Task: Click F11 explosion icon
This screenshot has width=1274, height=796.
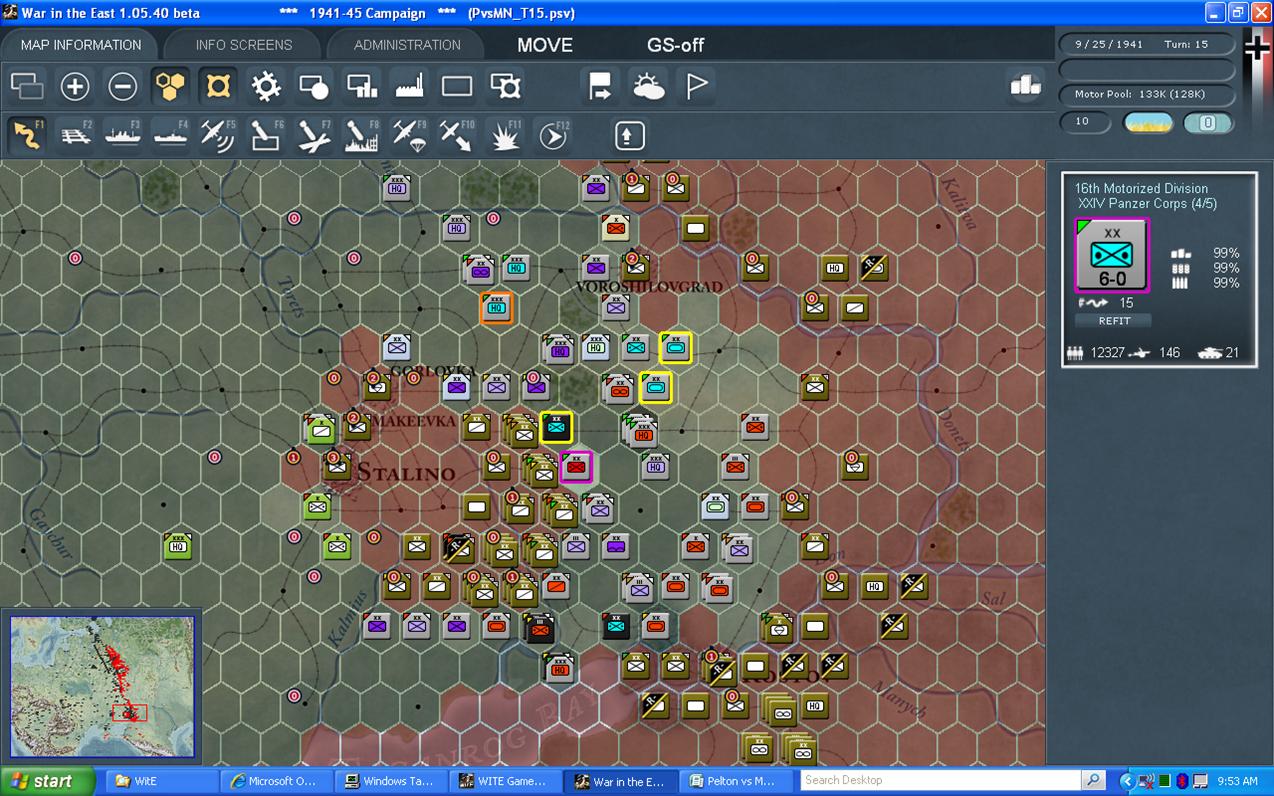Action: coord(505,135)
